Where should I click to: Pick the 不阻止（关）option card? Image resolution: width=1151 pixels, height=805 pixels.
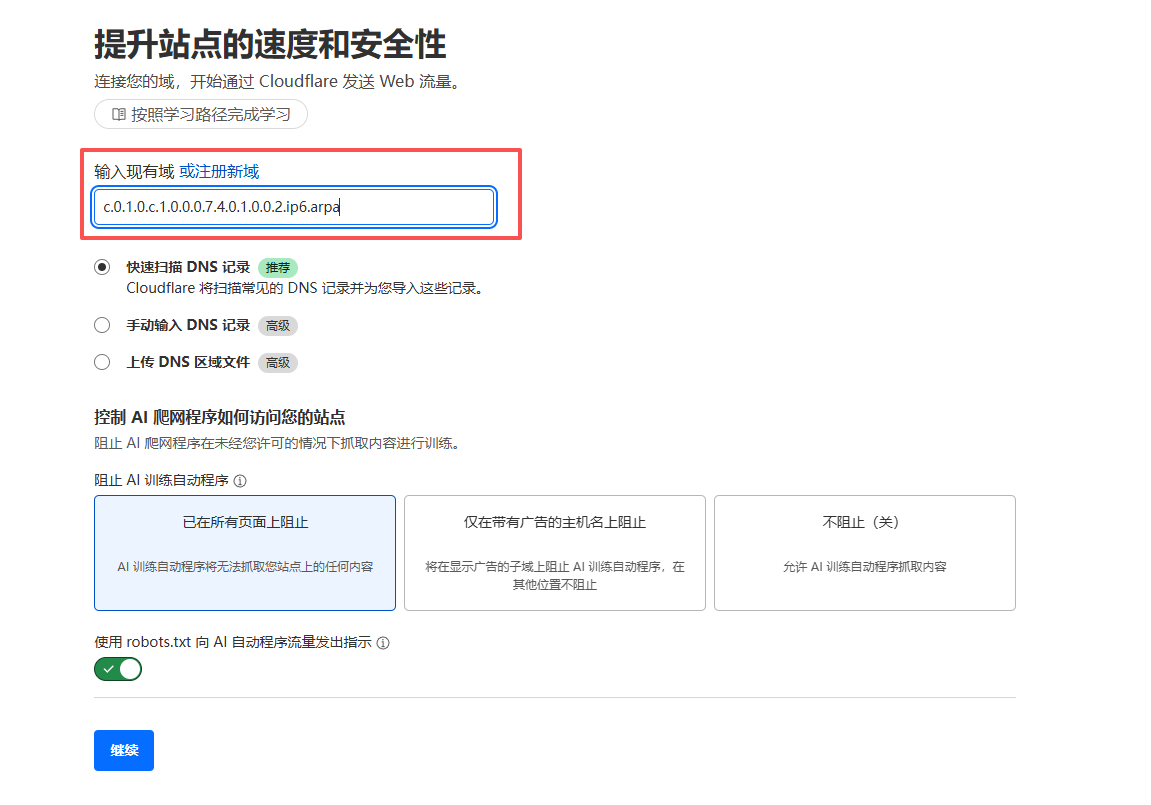point(865,552)
